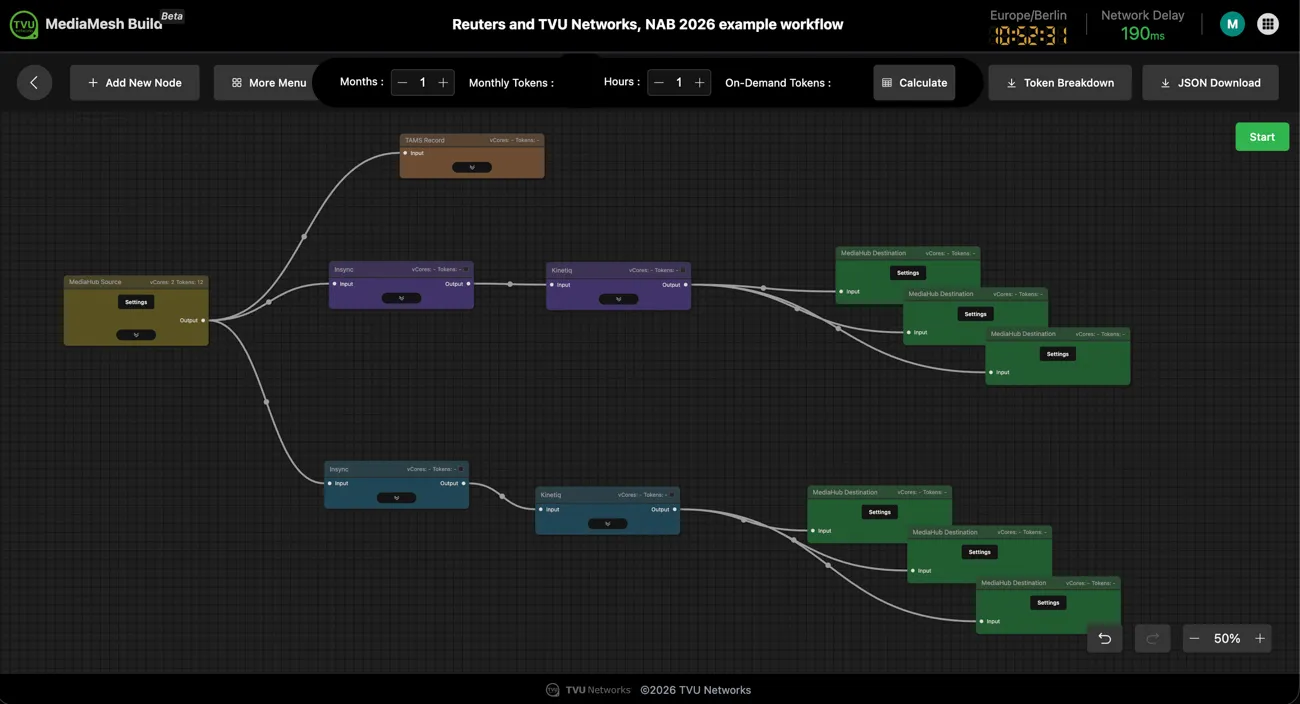
Task: Click the undo arrow icon
Action: point(1104,639)
